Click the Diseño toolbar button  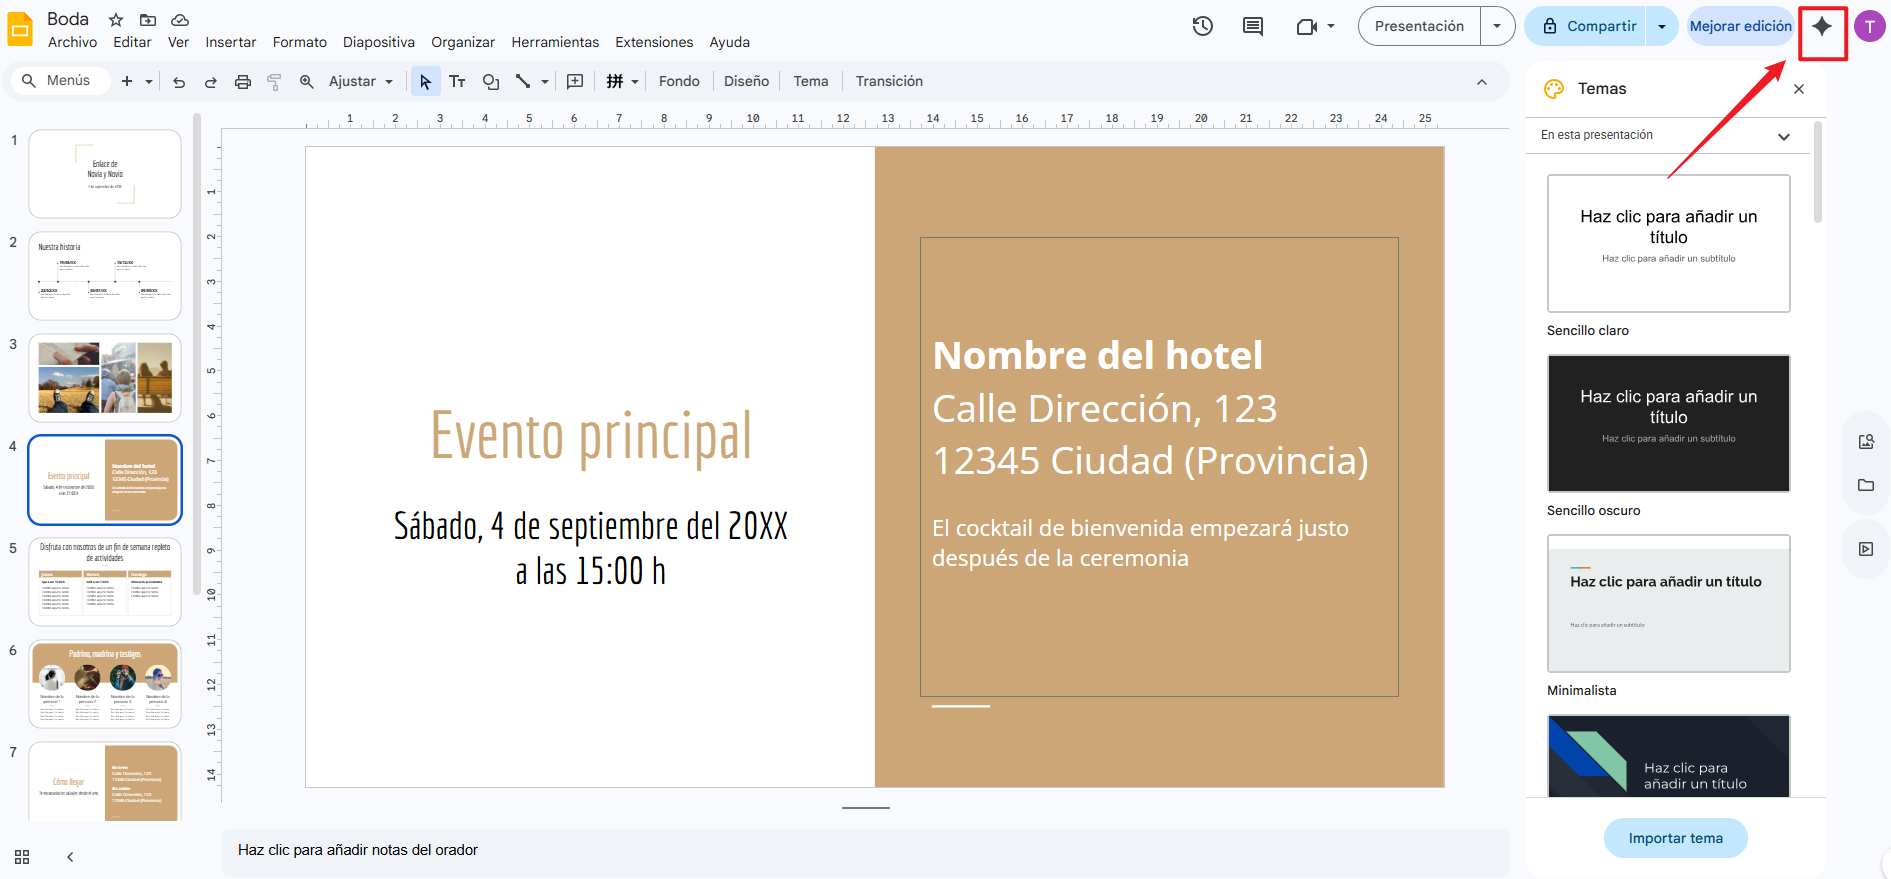click(x=746, y=81)
